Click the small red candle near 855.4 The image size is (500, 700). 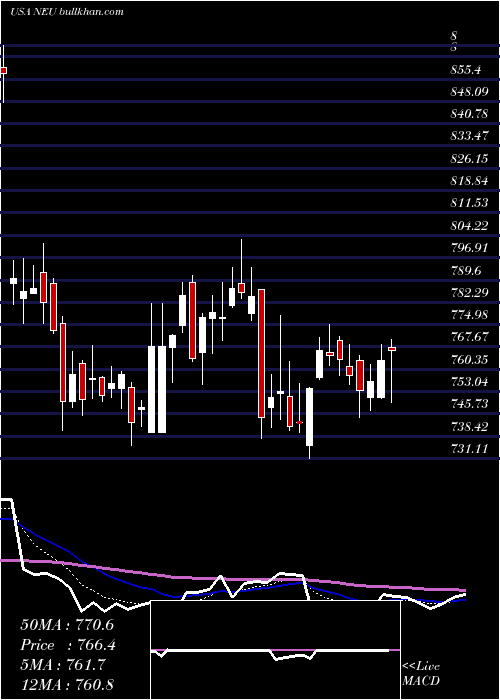4,71
